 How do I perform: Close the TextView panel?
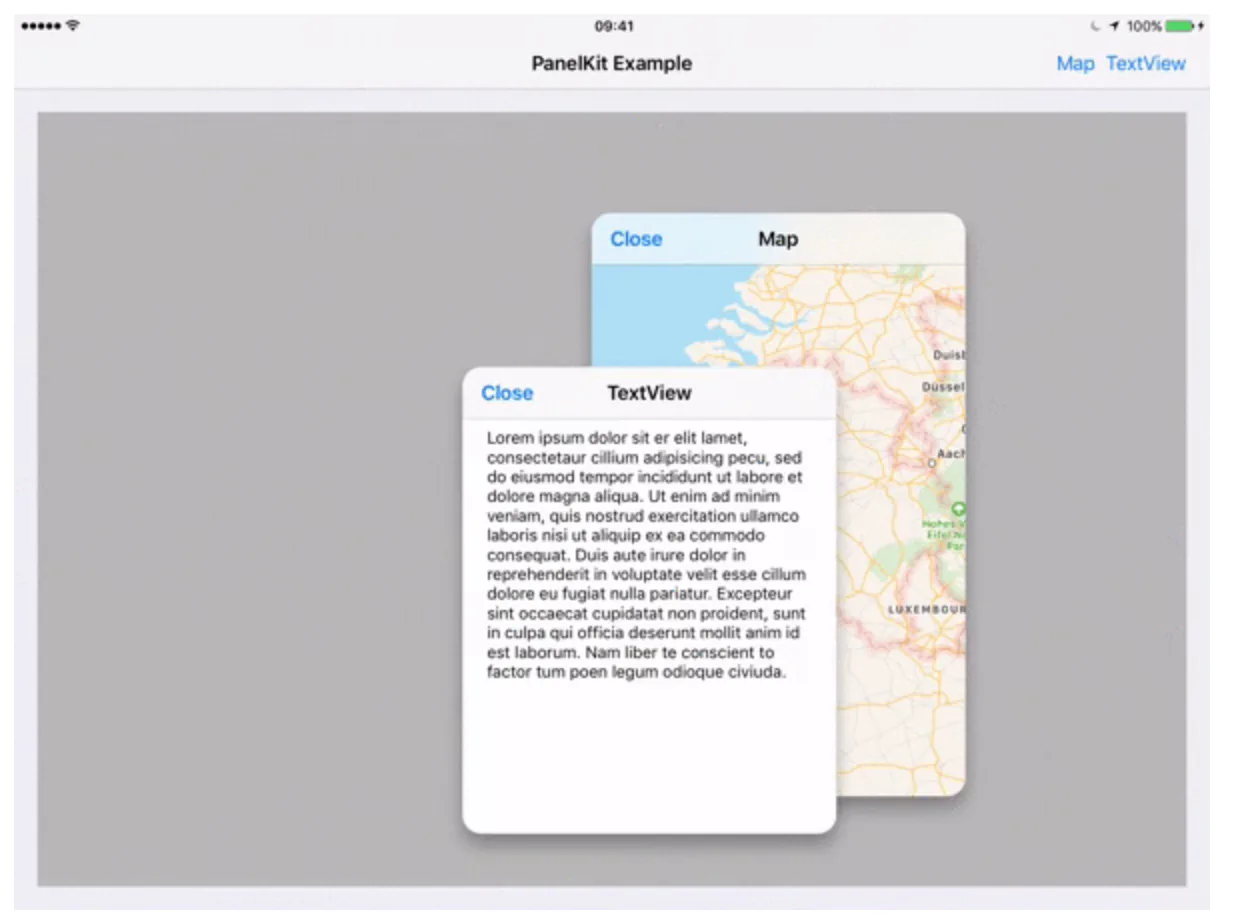[507, 393]
